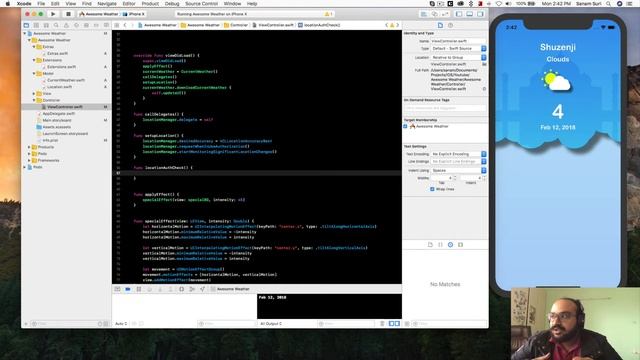Click the hide debug area icon in debug bar

[117, 289]
